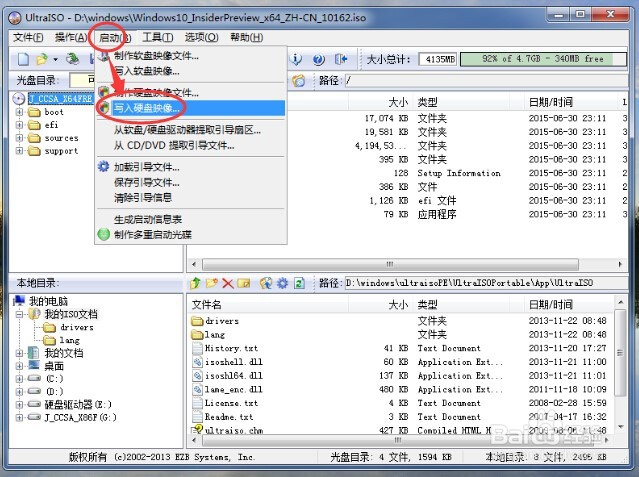The height and width of the screenshot is (477, 639).
Task: Click the New file toolbar icon
Action: click(23, 60)
